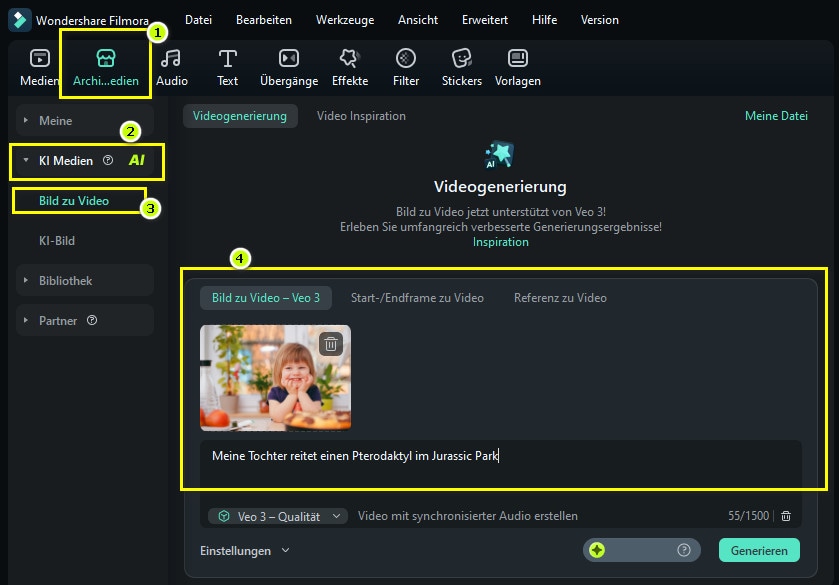Open the Audio library icon
Viewport: 839px width, 585px height.
click(171, 58)
